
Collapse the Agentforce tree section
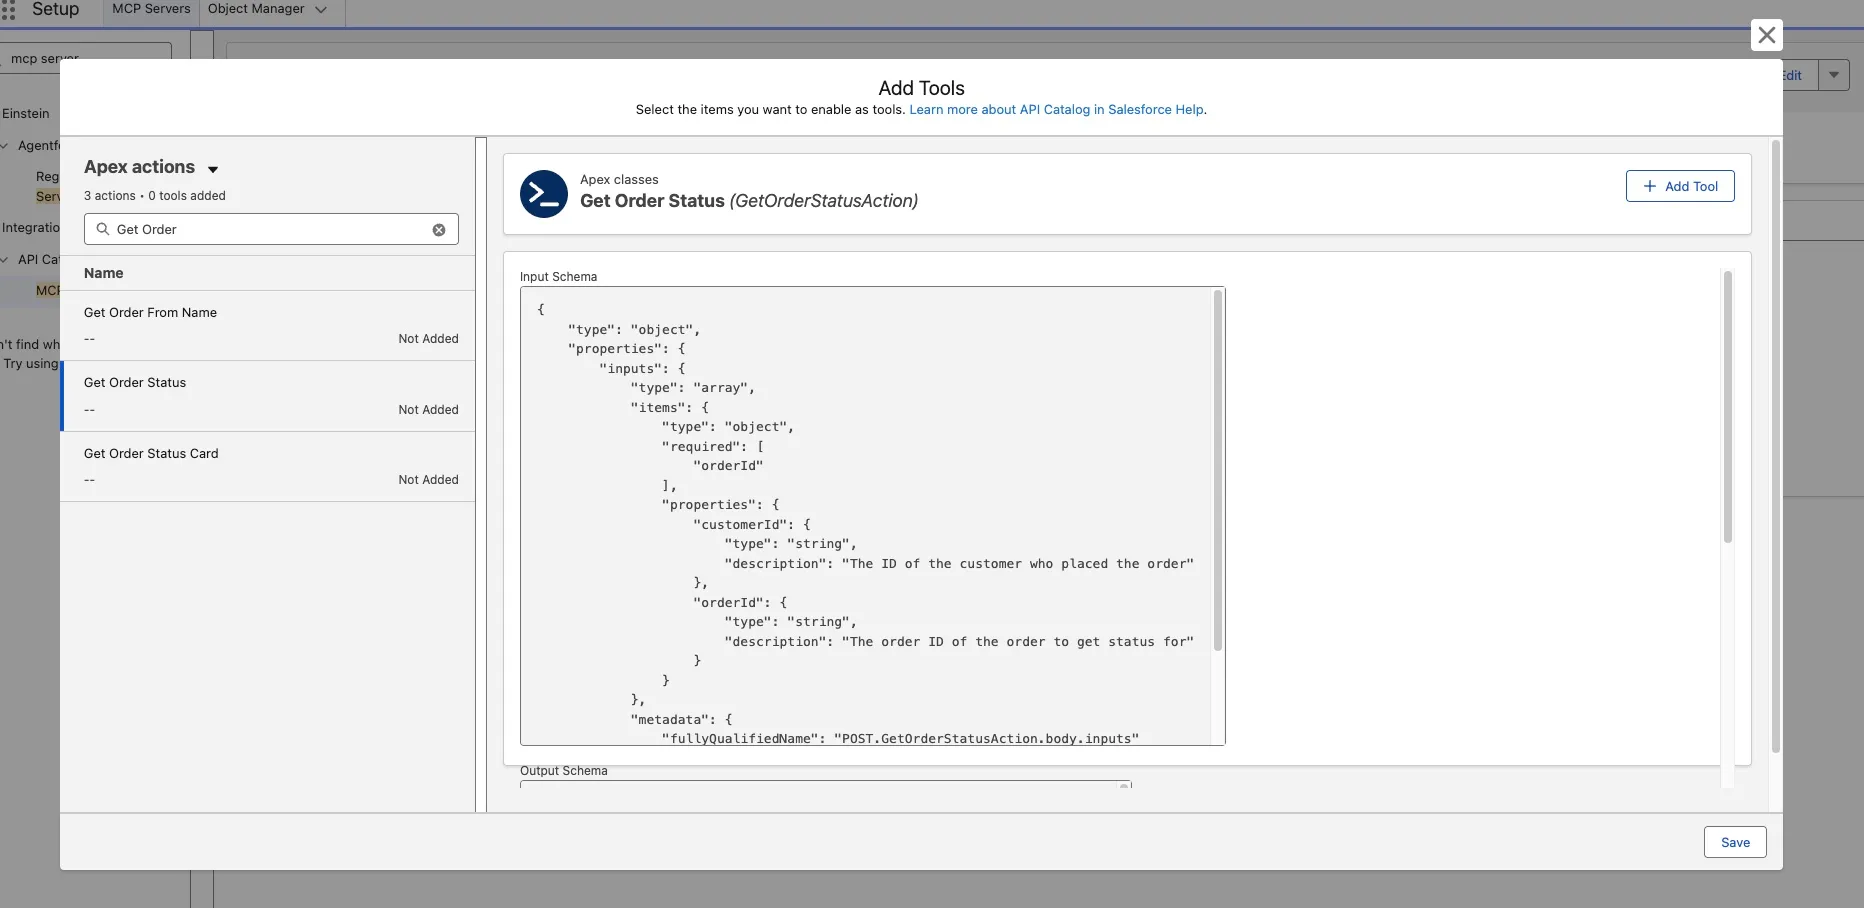[5, 146]
